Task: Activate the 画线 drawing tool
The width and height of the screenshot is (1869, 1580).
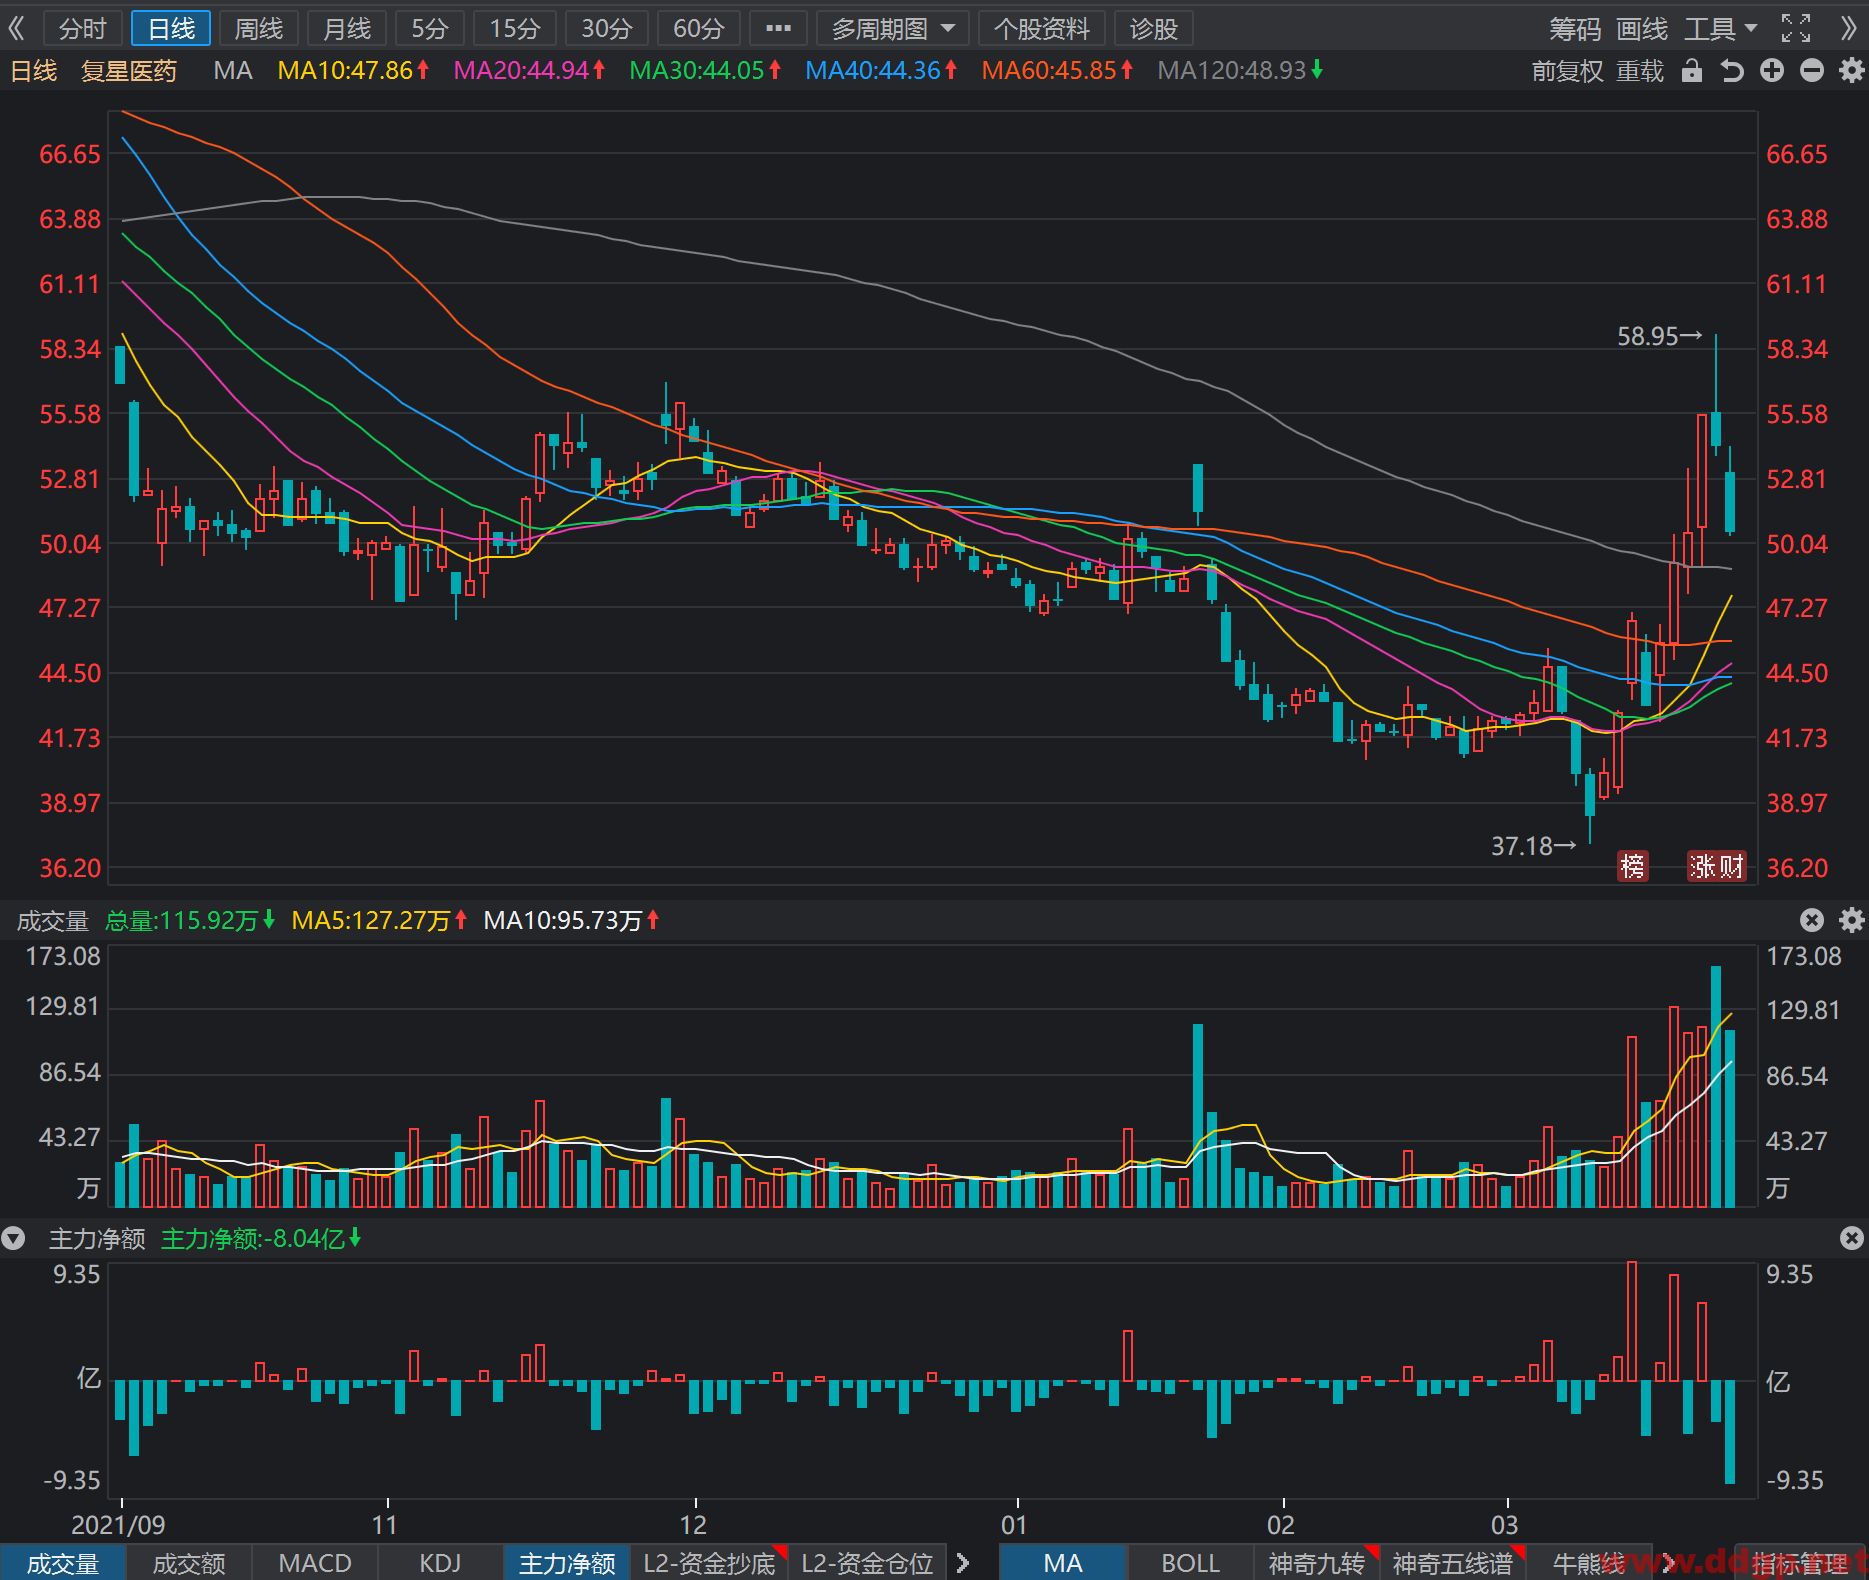Action: (1642, 28)
